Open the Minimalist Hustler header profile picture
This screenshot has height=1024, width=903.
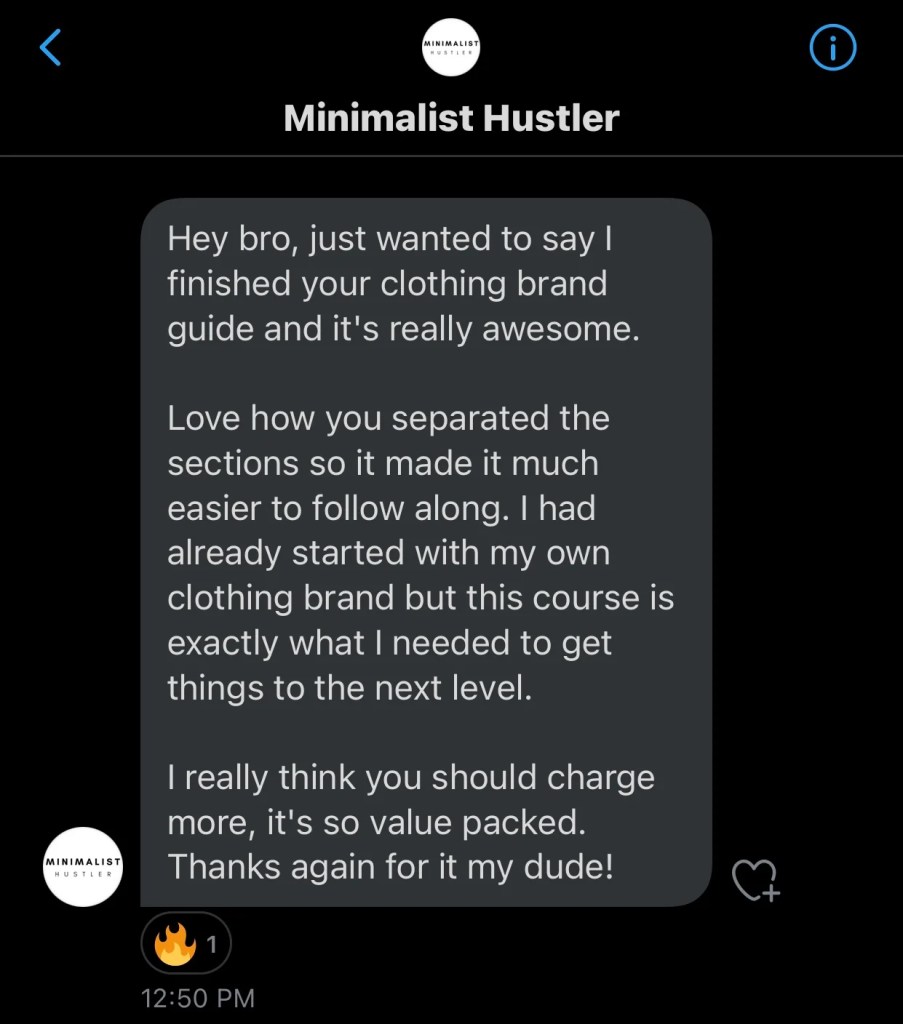point(451,47)
